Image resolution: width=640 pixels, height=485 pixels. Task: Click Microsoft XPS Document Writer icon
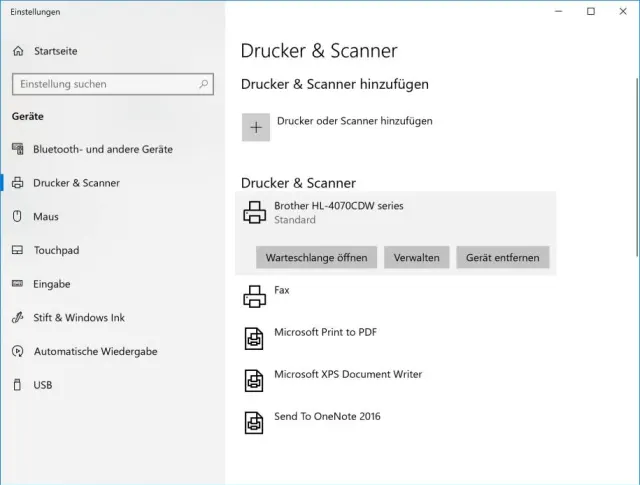[255, 380]
